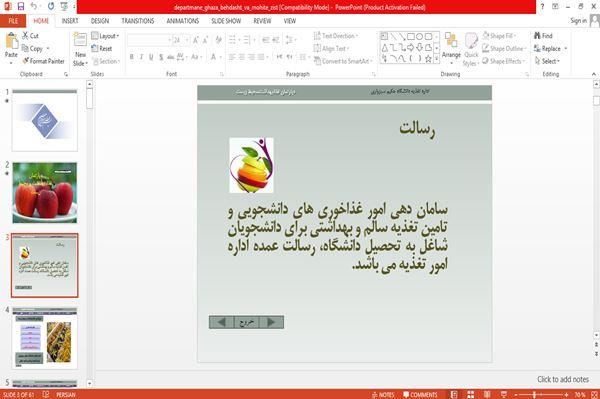Click the zoom slider handle
This screenshot has height=399, width=600.
click(534, 394)
